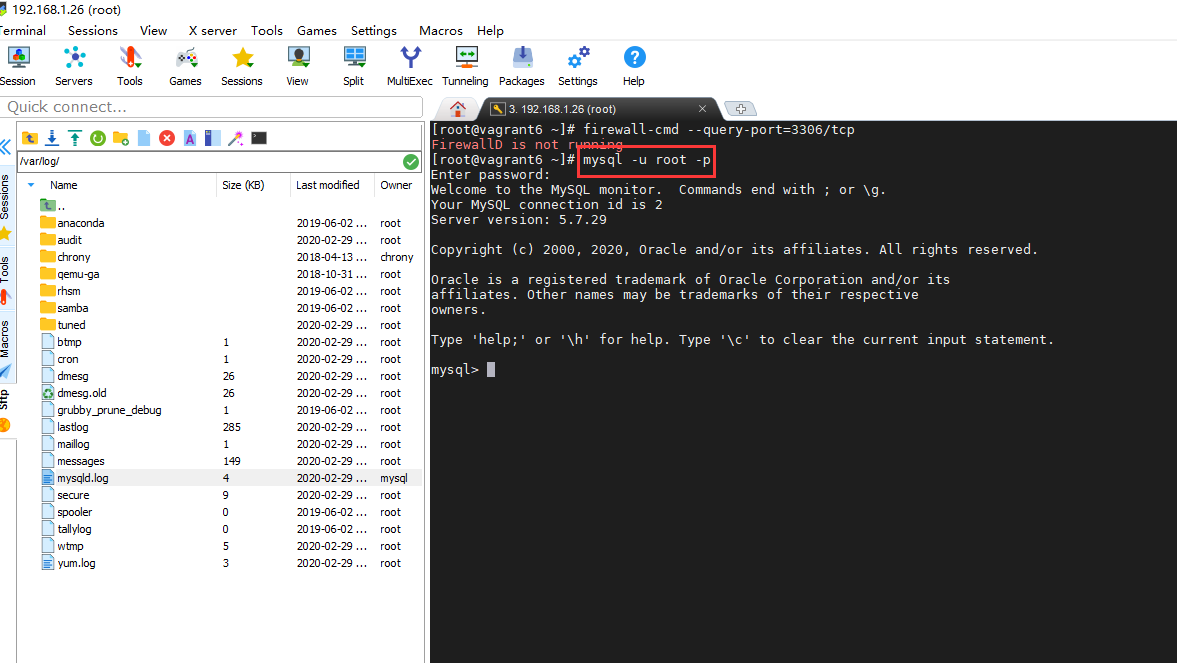
Task: Select the audit folder
Action: coord(69,240)
